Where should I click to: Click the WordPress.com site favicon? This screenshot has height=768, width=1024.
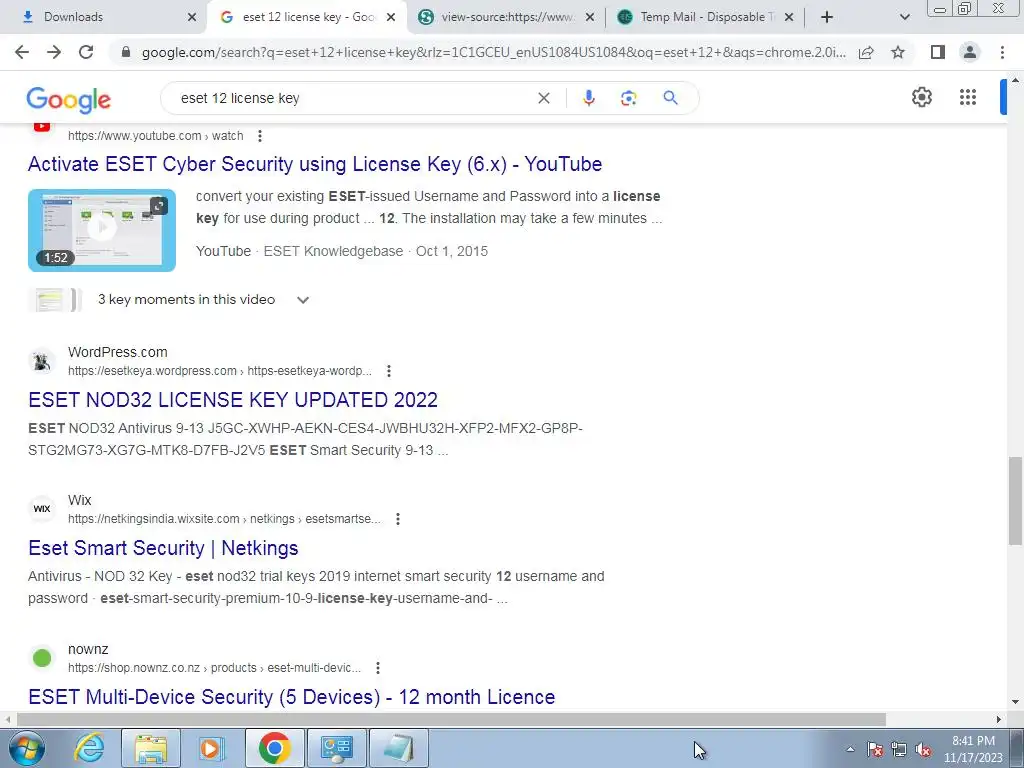tap(42, 360)
